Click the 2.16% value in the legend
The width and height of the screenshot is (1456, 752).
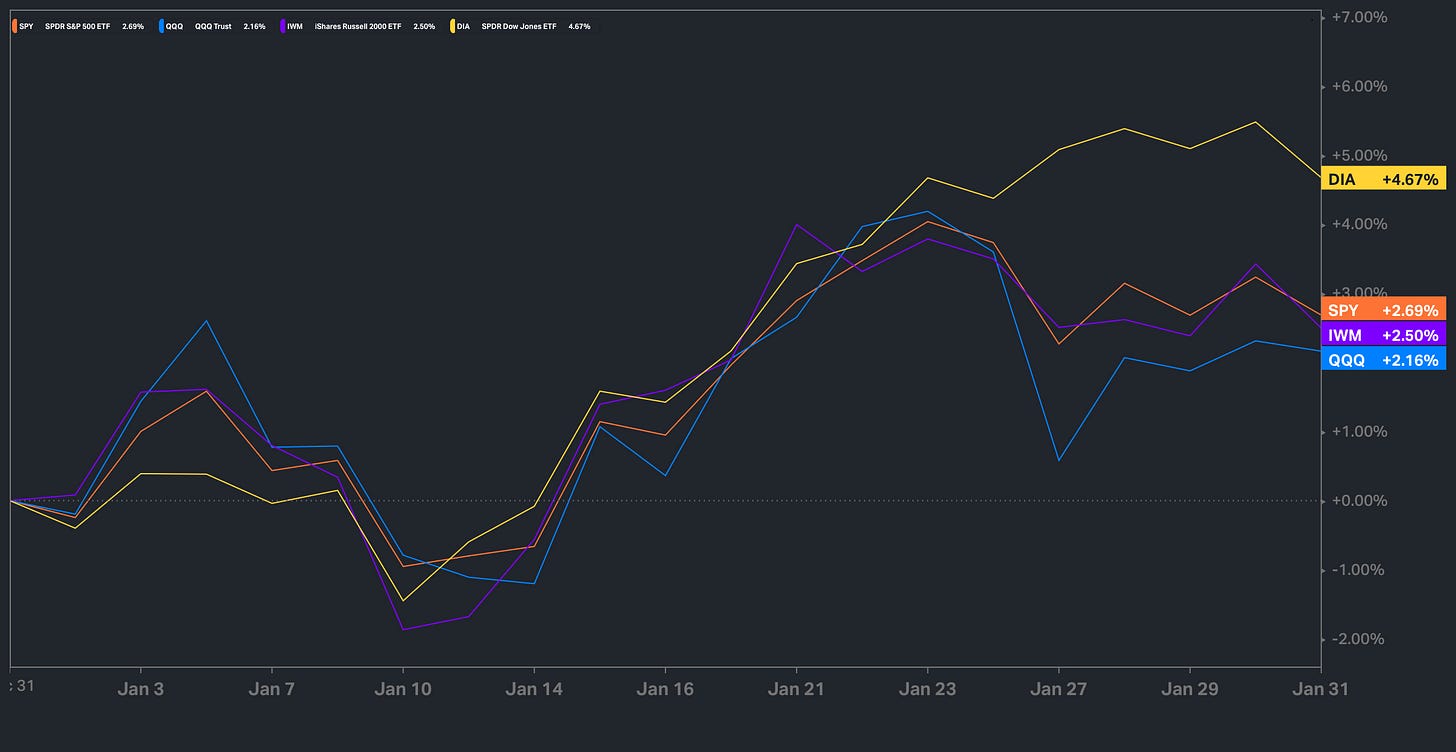[254, 26]
